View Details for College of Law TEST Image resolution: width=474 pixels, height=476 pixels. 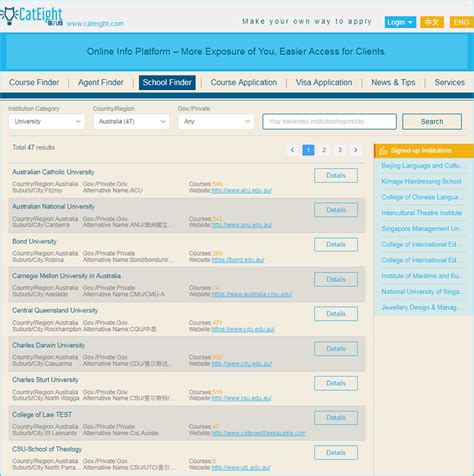336,418
